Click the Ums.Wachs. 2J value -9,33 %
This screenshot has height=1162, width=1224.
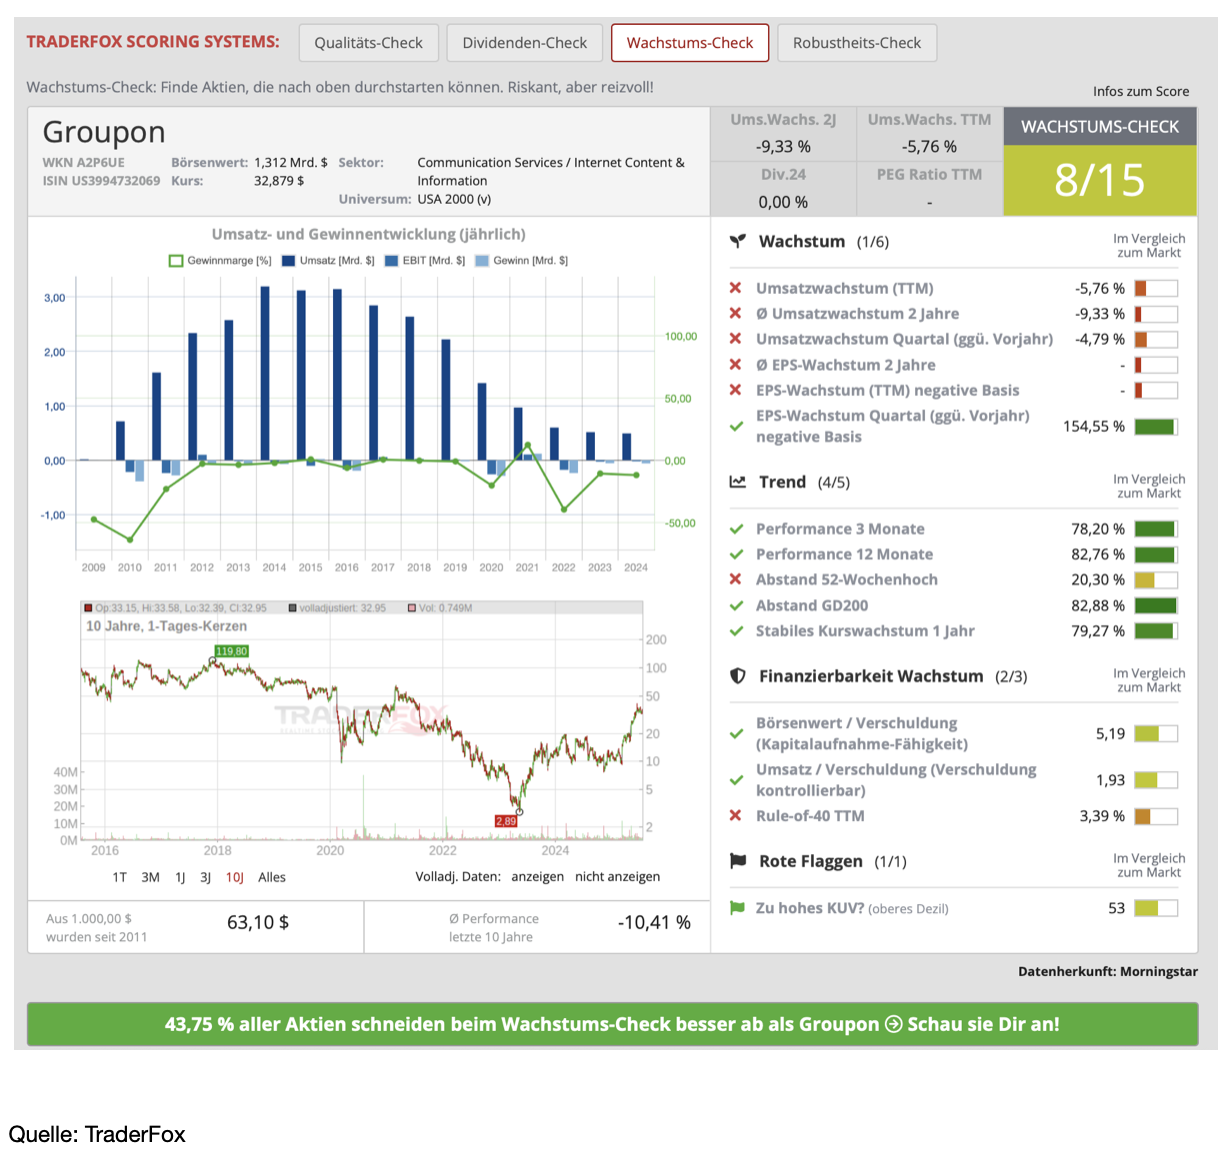pyautogui.click(x=783, y=146)
